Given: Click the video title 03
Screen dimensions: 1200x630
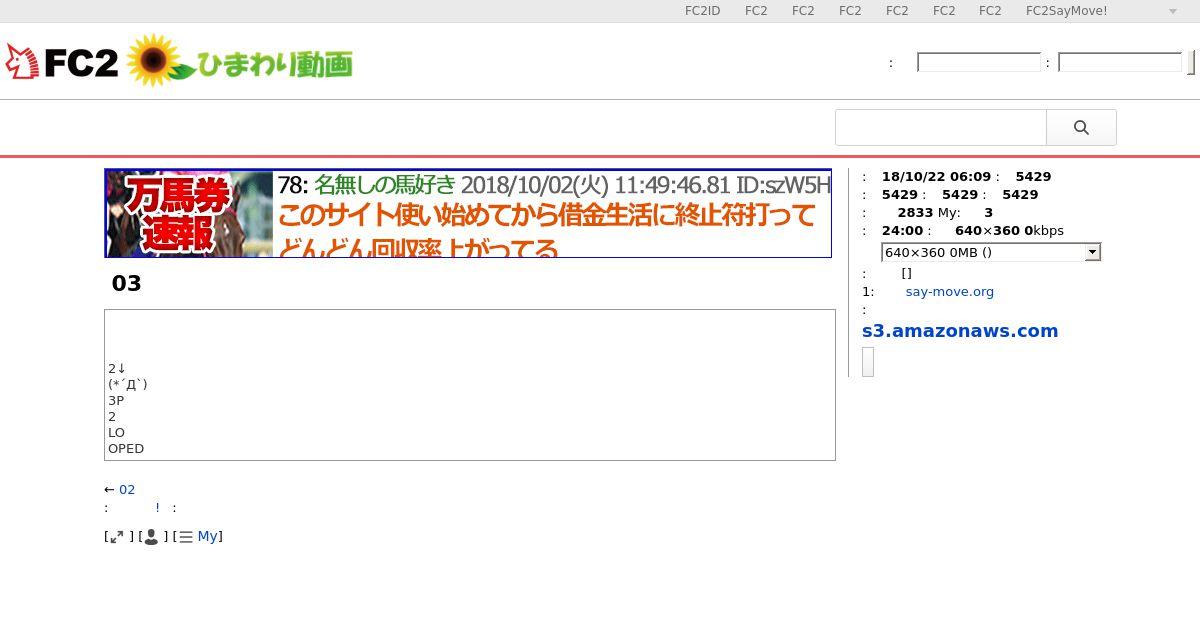Looking at the screenshot, I should click(x=126, y=284).
